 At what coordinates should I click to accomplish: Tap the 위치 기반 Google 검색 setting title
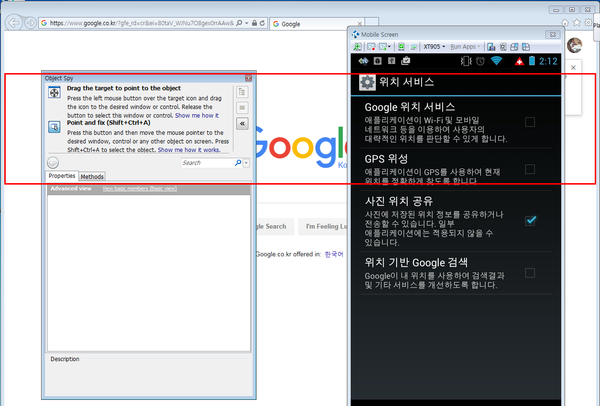(x=416, y=263)
